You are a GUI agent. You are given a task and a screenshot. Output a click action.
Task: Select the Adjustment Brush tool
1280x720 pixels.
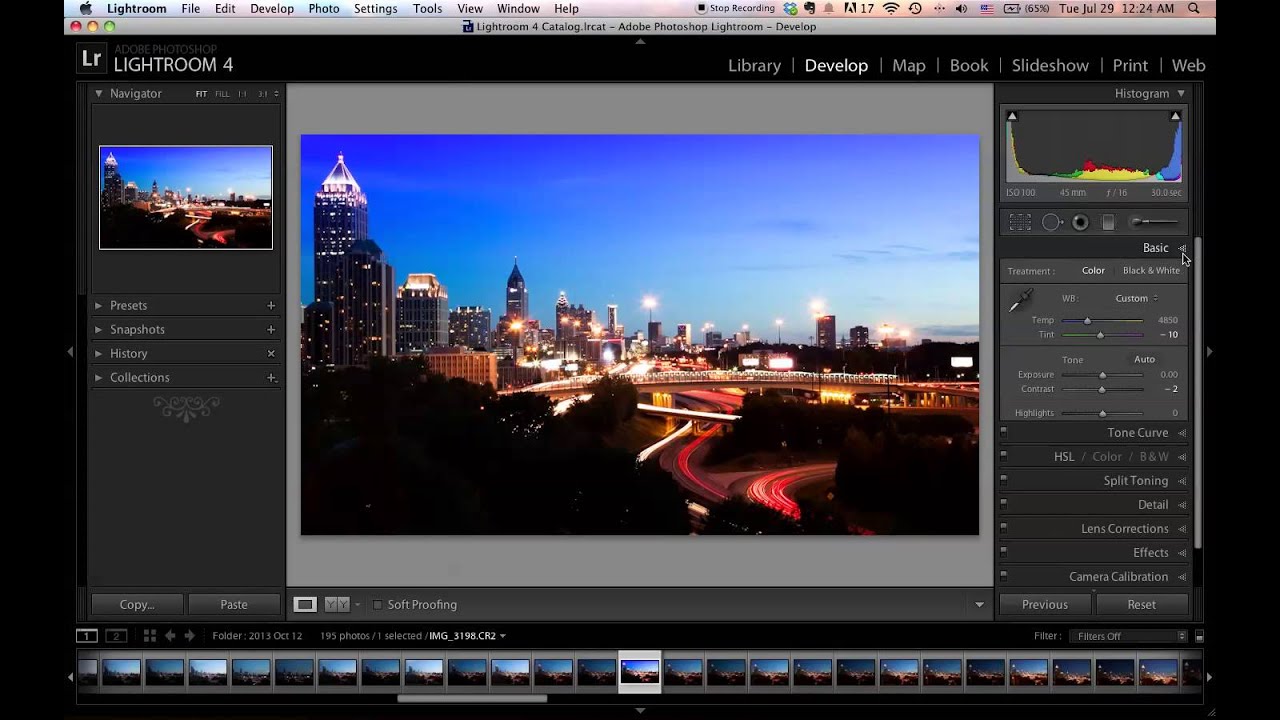click(x=1154, y=222)
